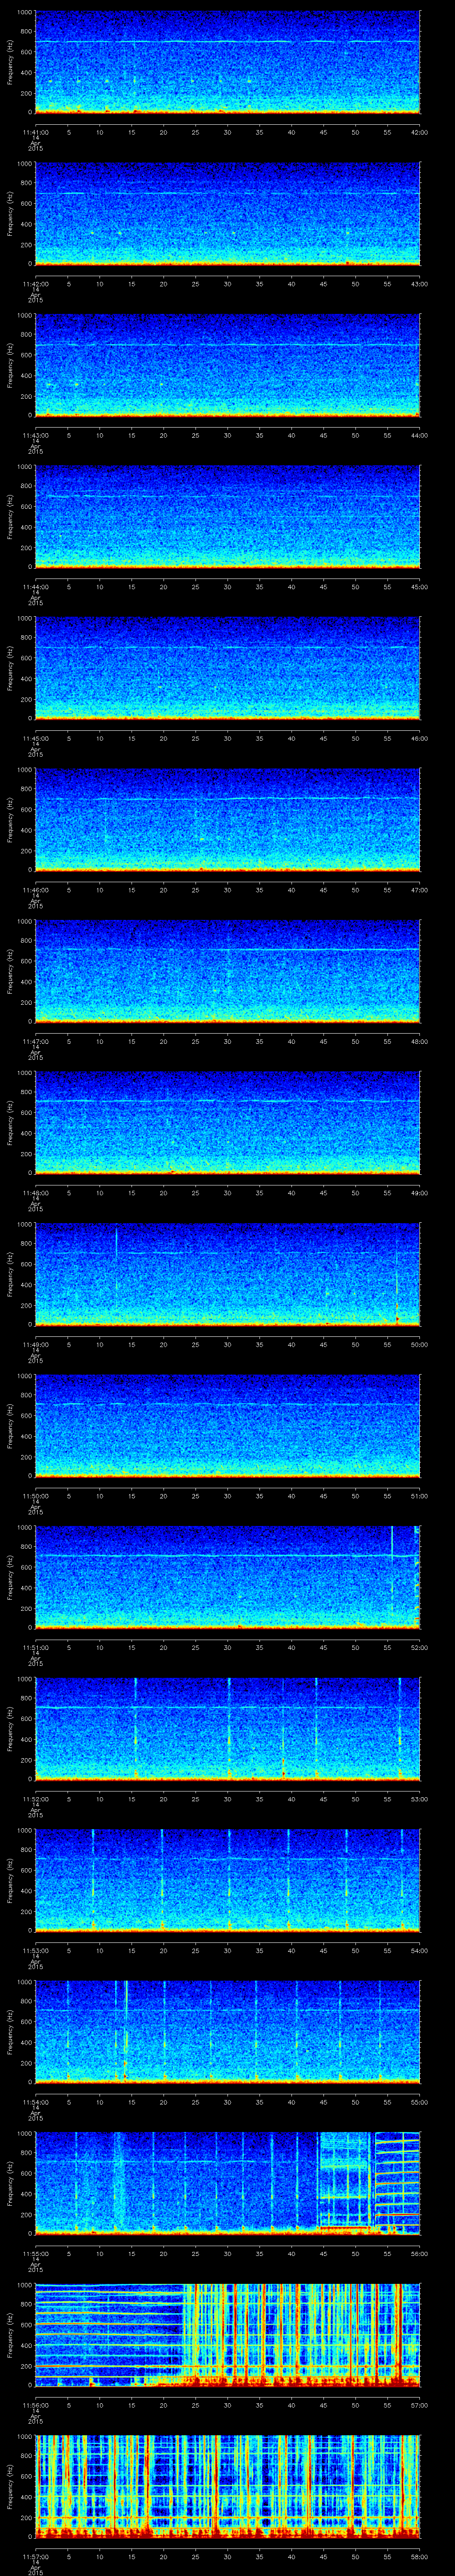
Task: Select the spectrogram panel starting at 11:44:00
Action: click(x=228, y=517)
